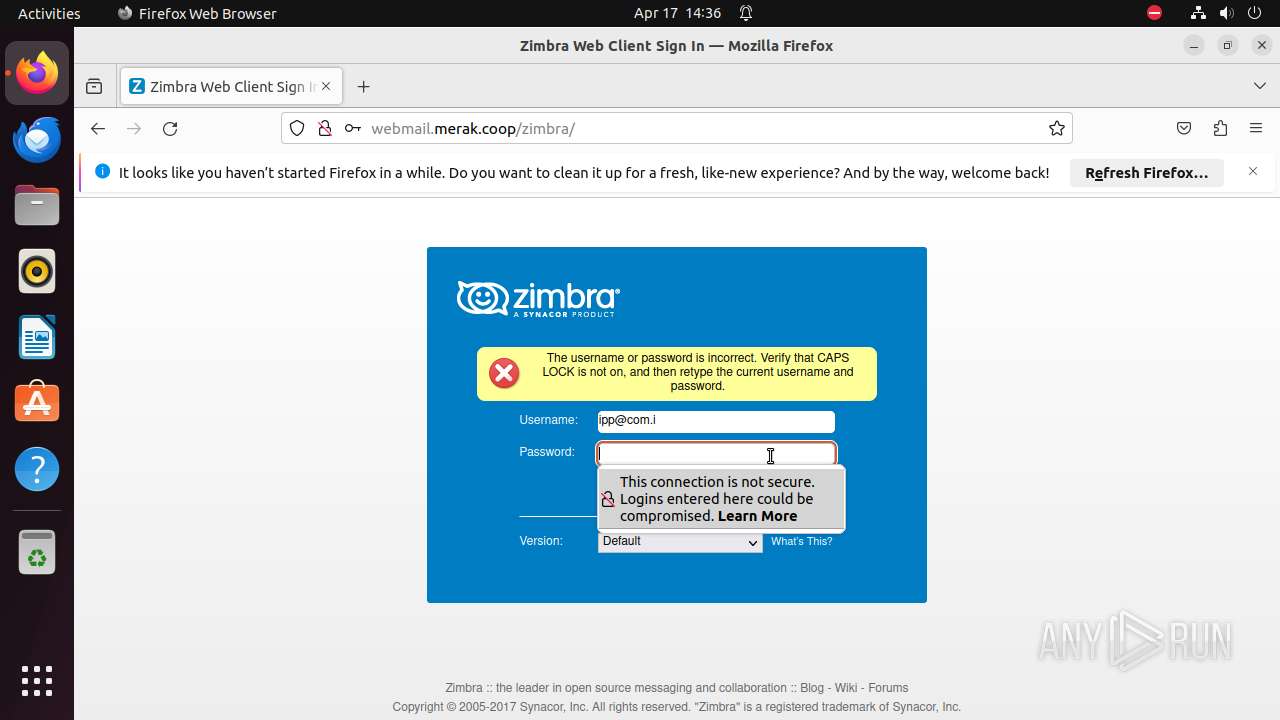The image size is (1280, 720).
Task: Open the saved logins key icon
Action: (x=352, y=128)
